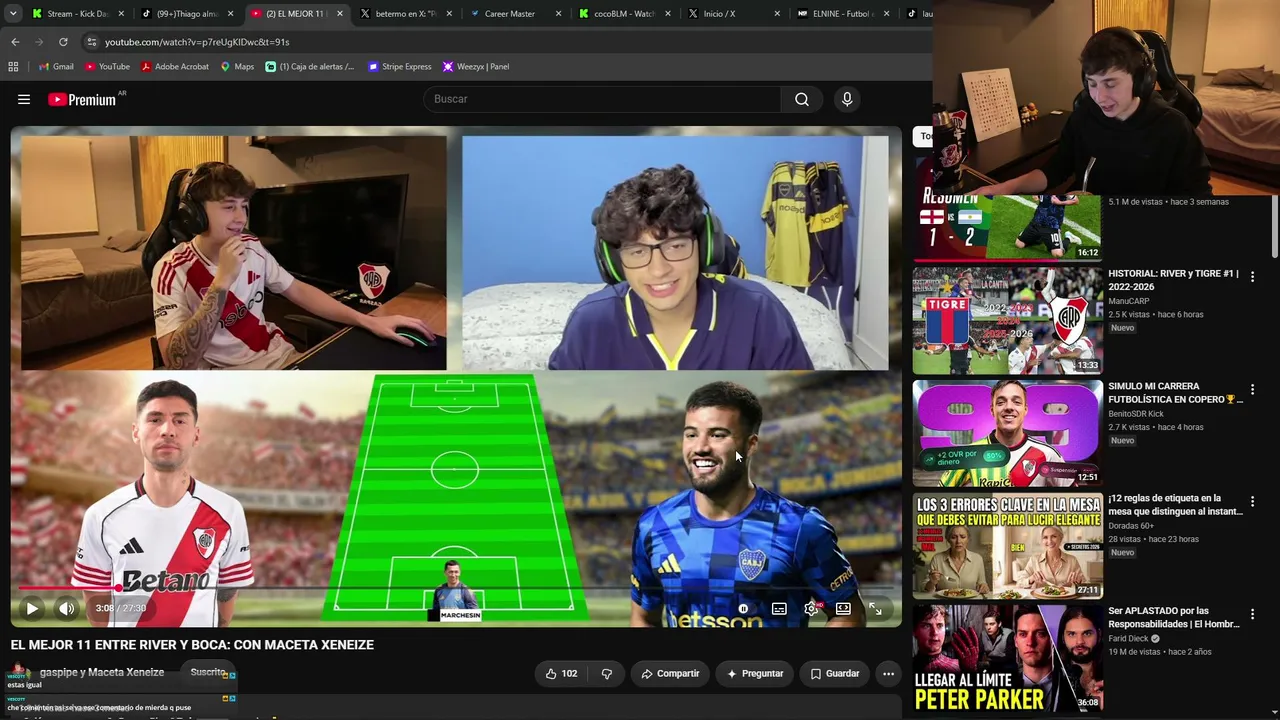Open the HISTORIAL: RIVER y TIGRE thumbnail
Screen dimensions: 1280x720
pyautogui.click(x=1007, y=320)
